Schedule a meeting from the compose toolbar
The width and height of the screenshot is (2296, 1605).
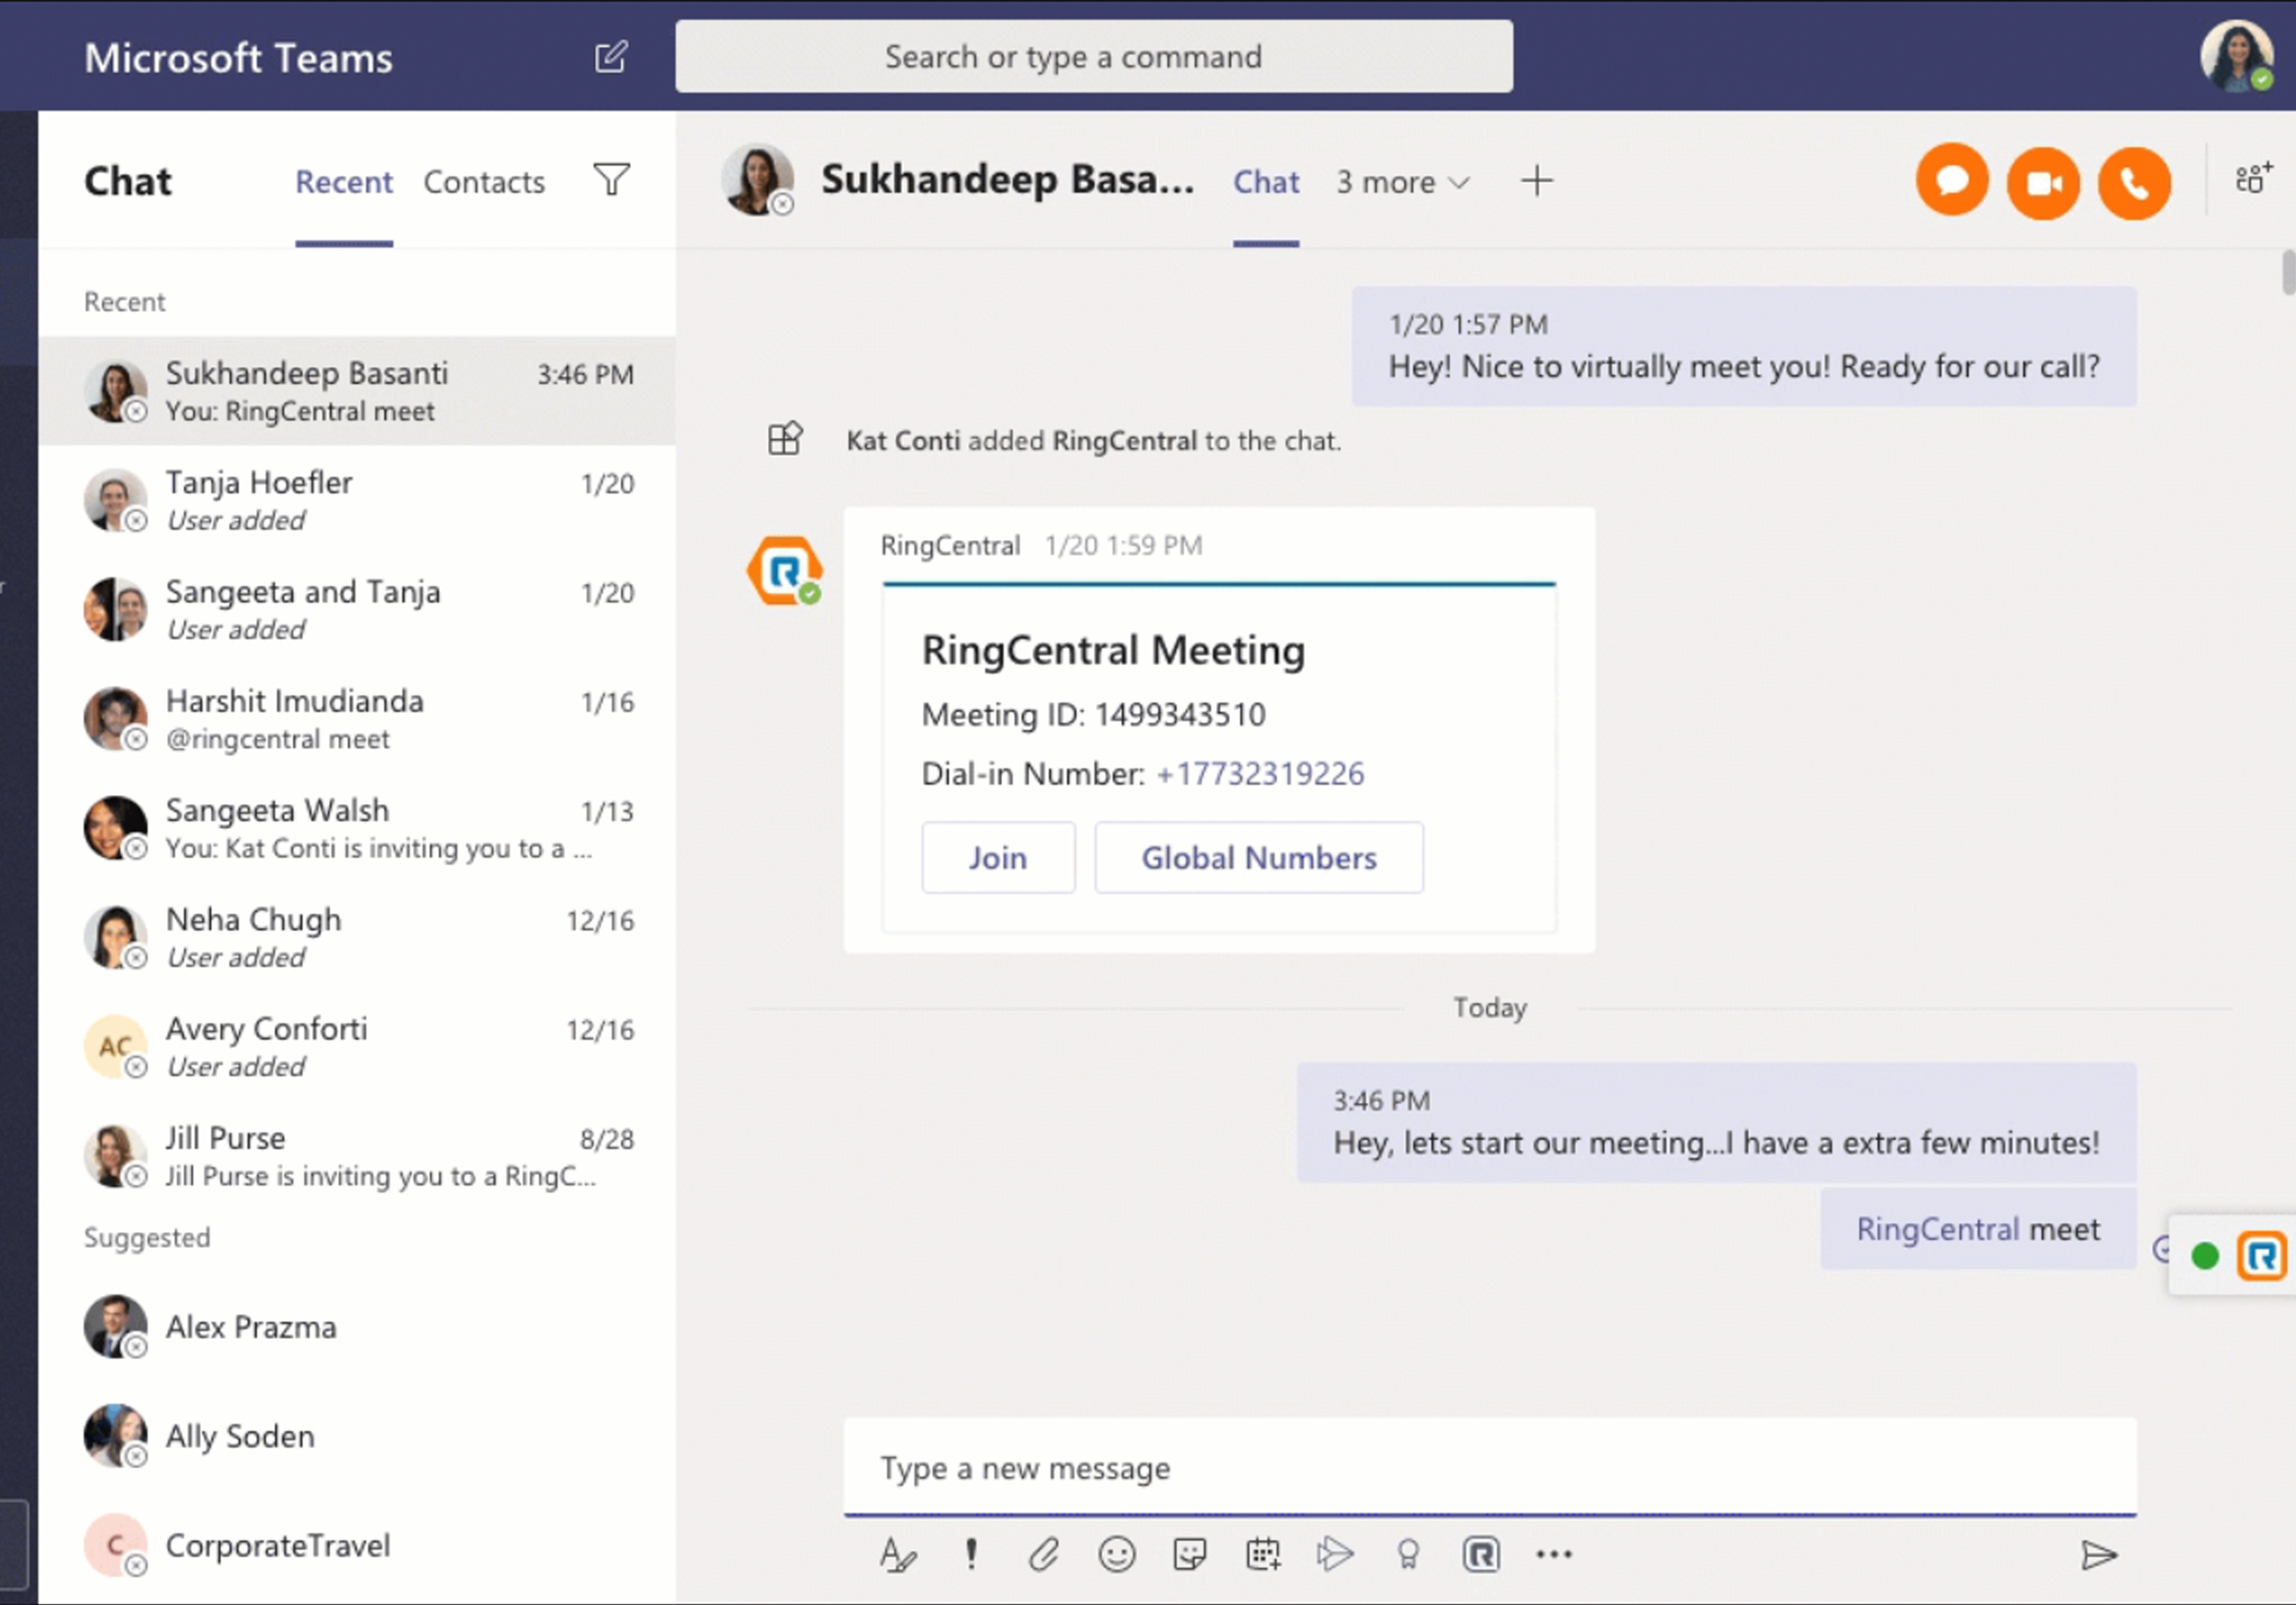click(1263, 1554)
